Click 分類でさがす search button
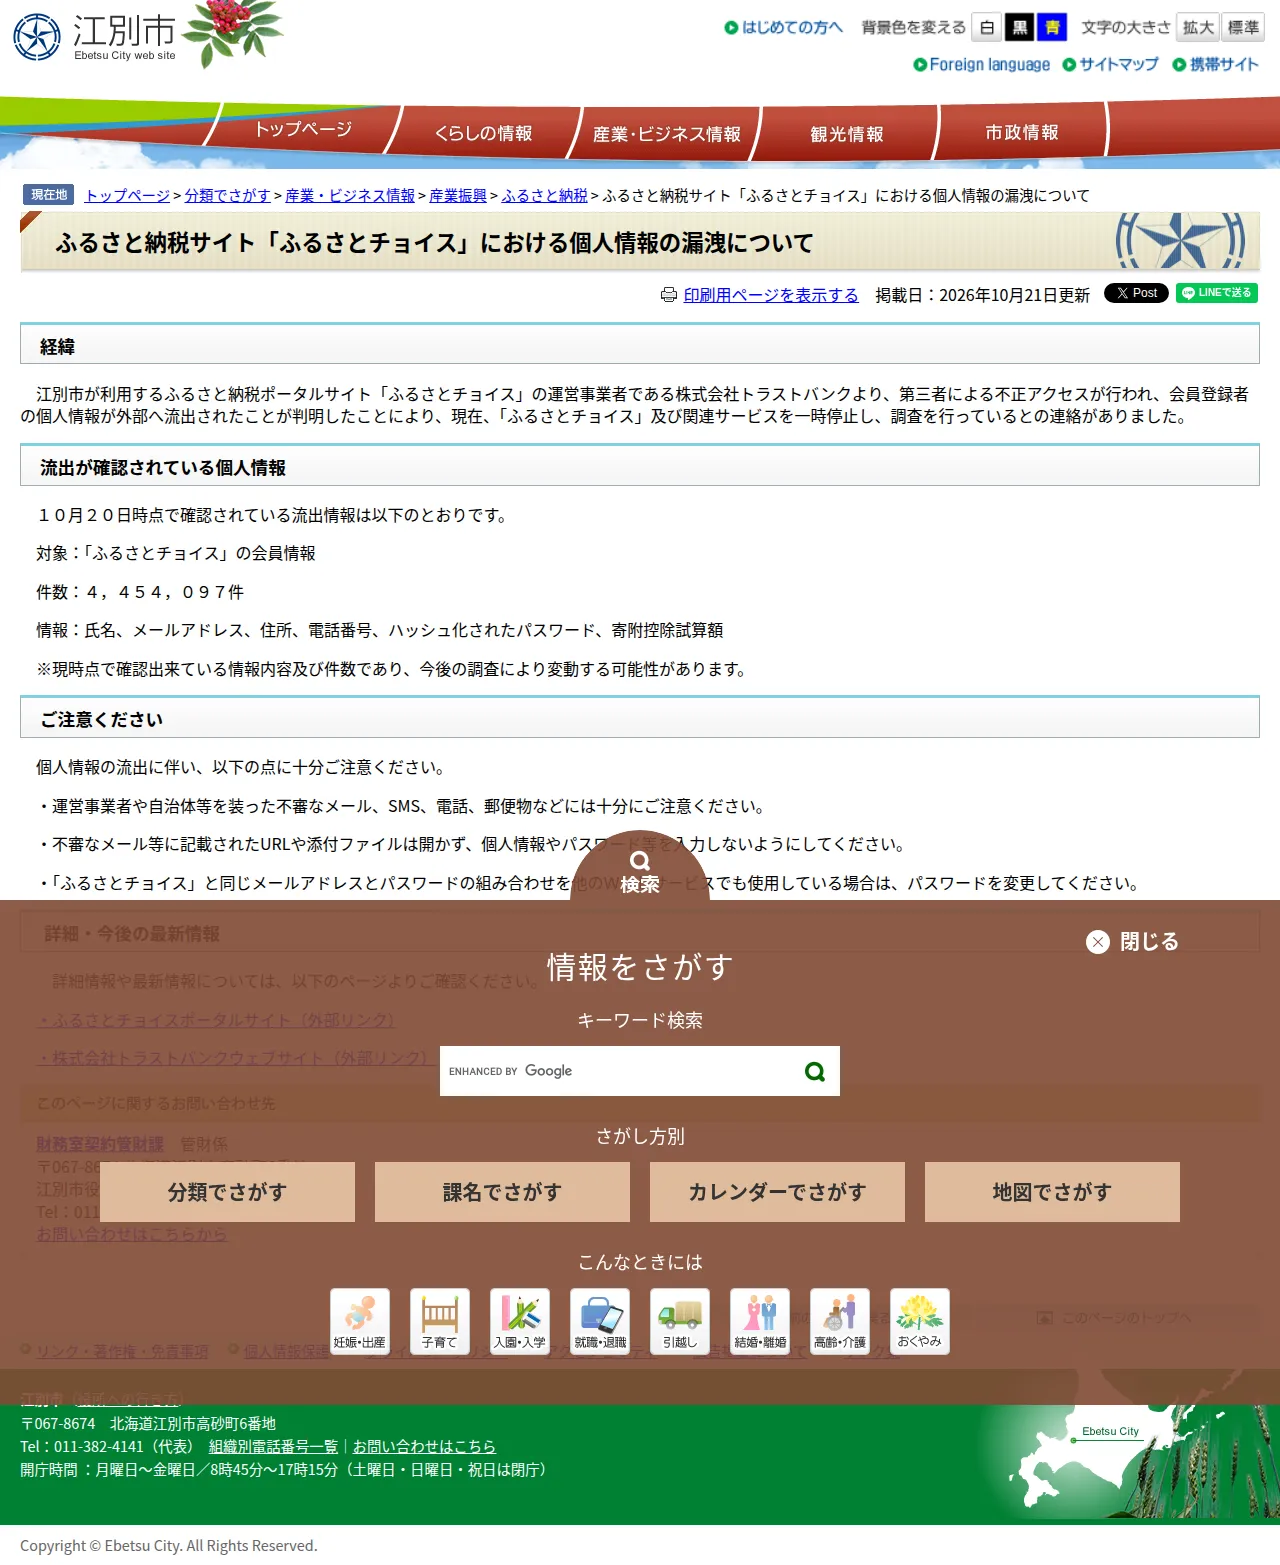Screen dimensions: 1280x1565 coord(227,1192)
